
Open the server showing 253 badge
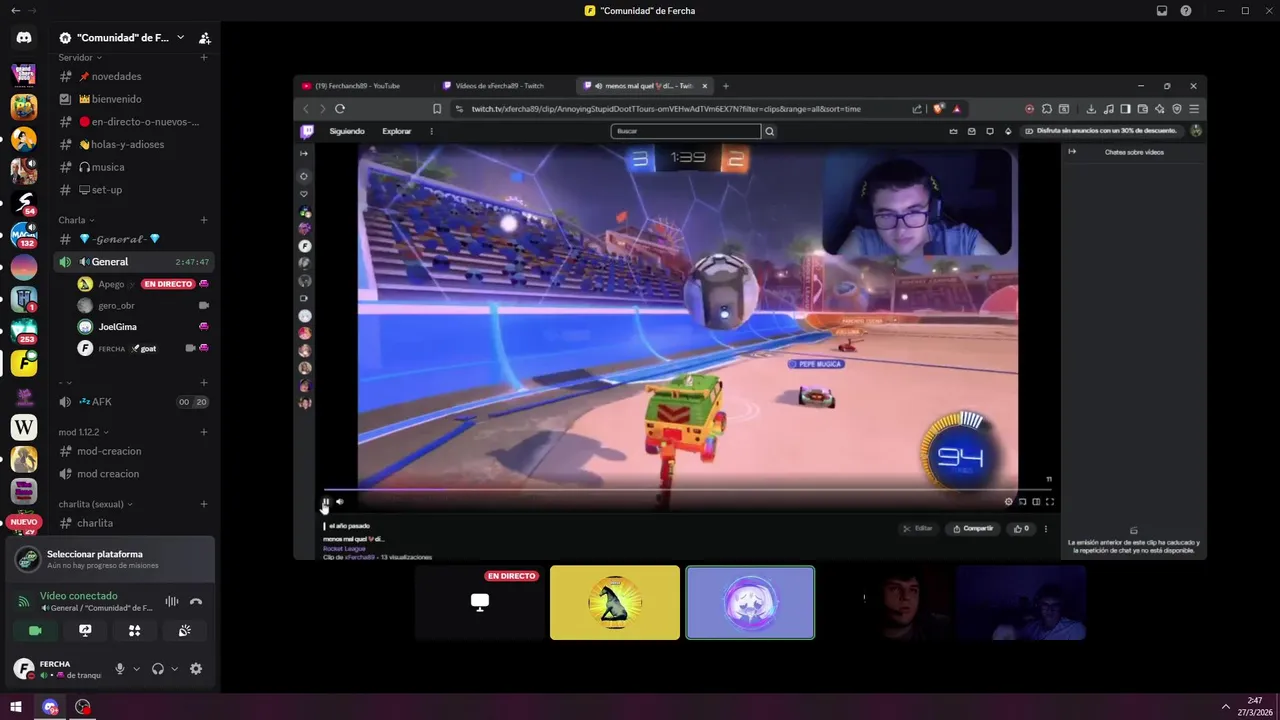coord(24,331)
